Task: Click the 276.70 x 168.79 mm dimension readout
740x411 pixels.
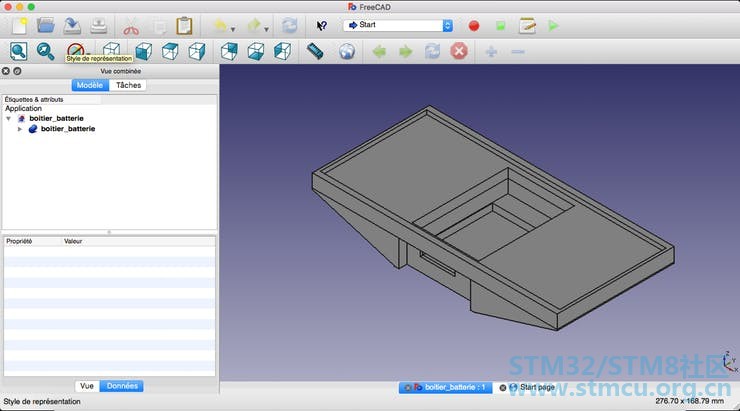Action: pos(689,401)
